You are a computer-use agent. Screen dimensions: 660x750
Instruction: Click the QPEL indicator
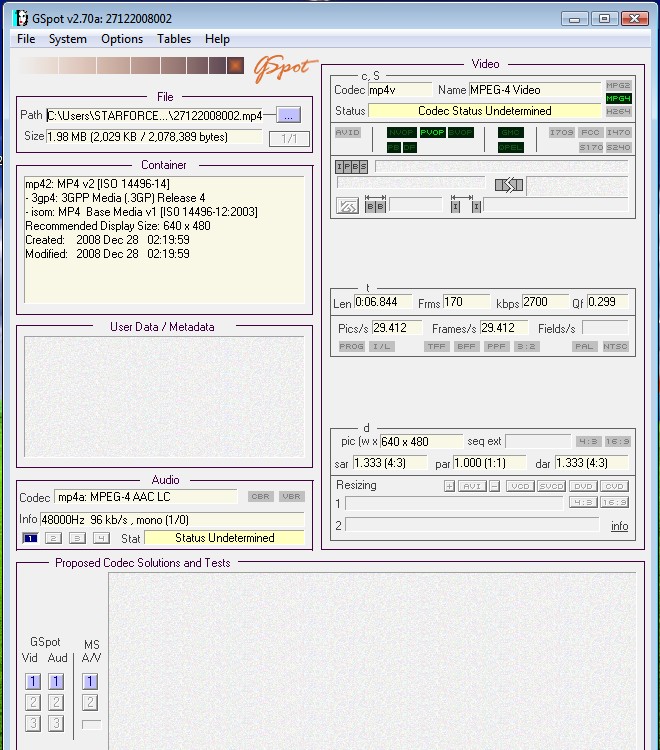tap(511, 147)
